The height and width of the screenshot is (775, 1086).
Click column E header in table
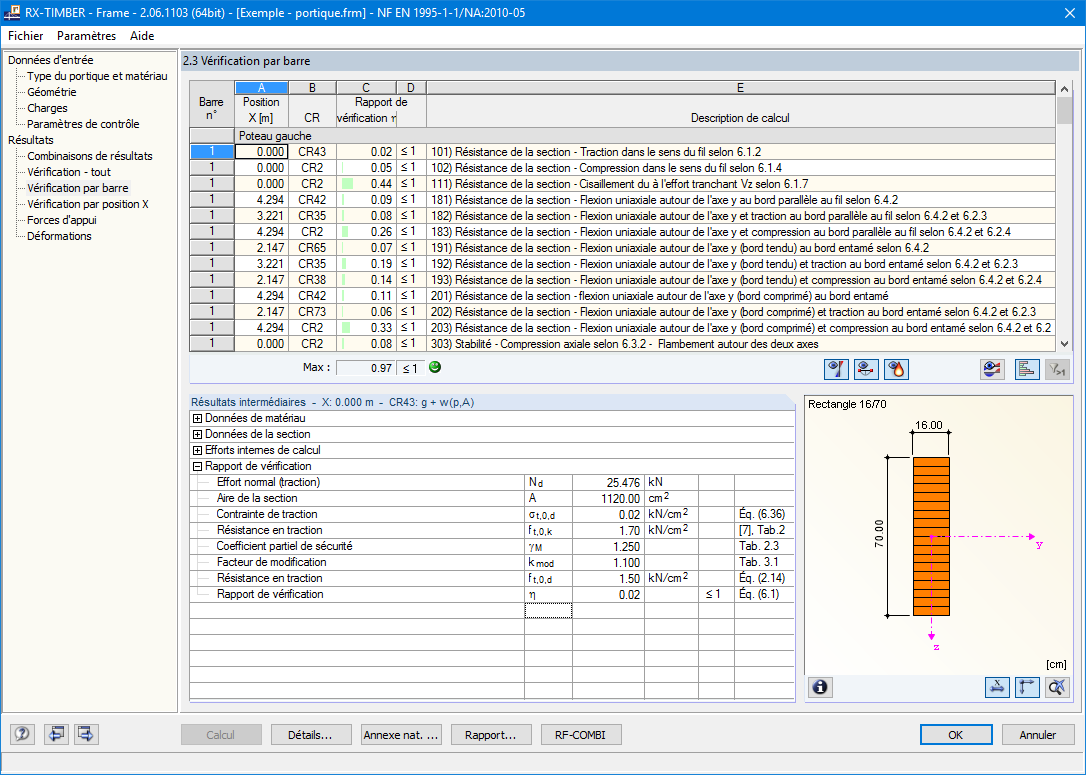[x=740, y=88]
